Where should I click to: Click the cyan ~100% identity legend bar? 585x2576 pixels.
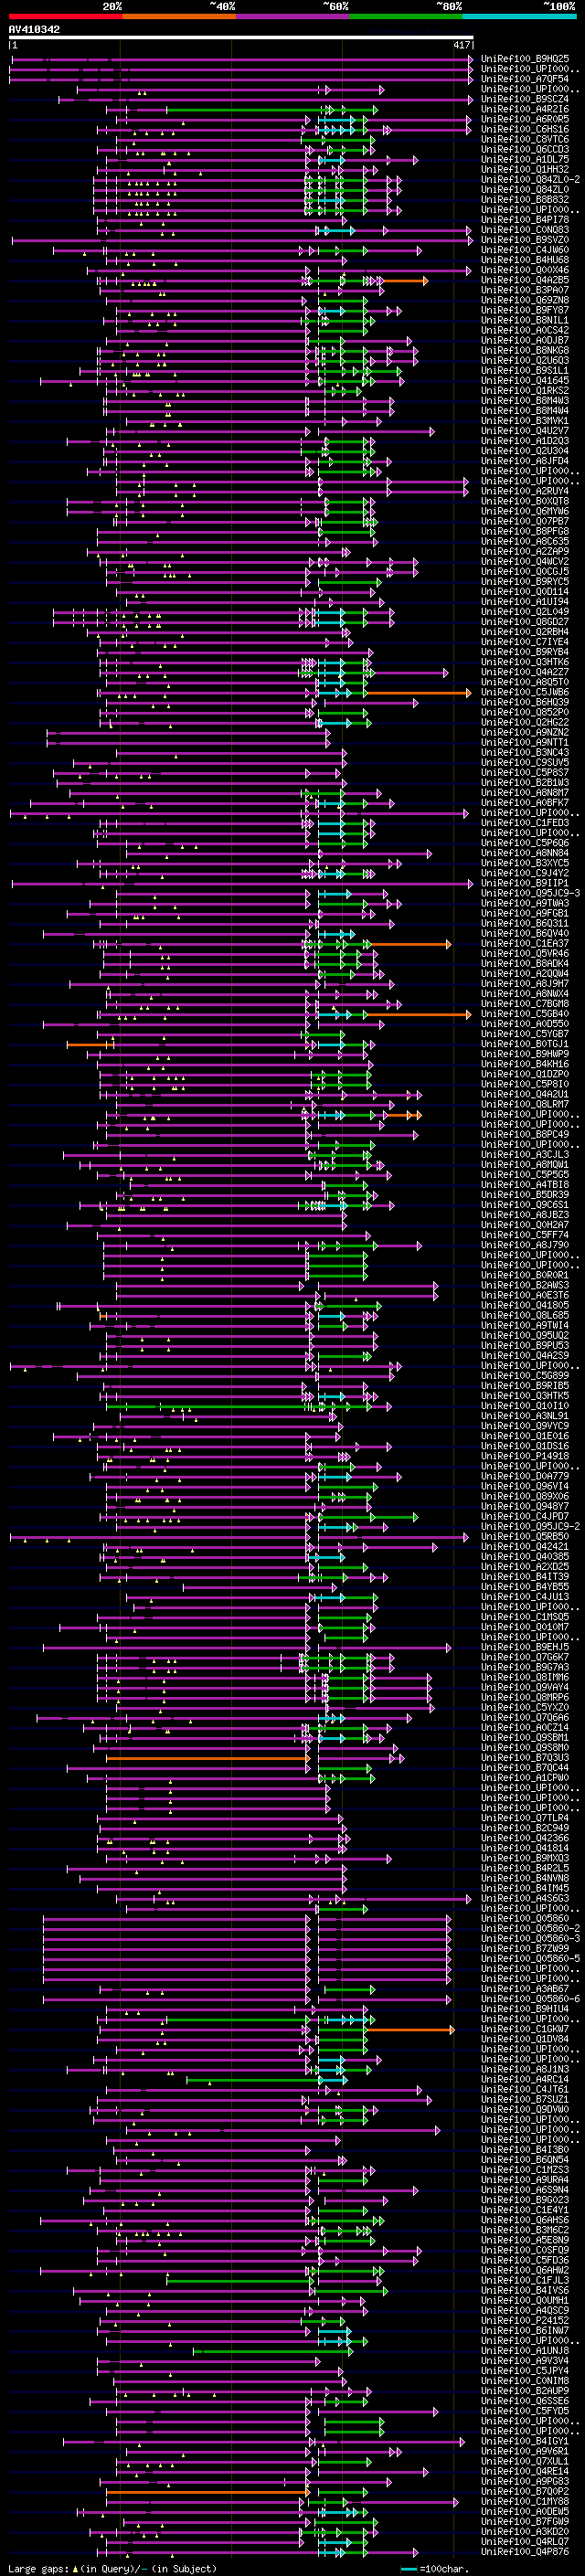(x=520, y=17)
